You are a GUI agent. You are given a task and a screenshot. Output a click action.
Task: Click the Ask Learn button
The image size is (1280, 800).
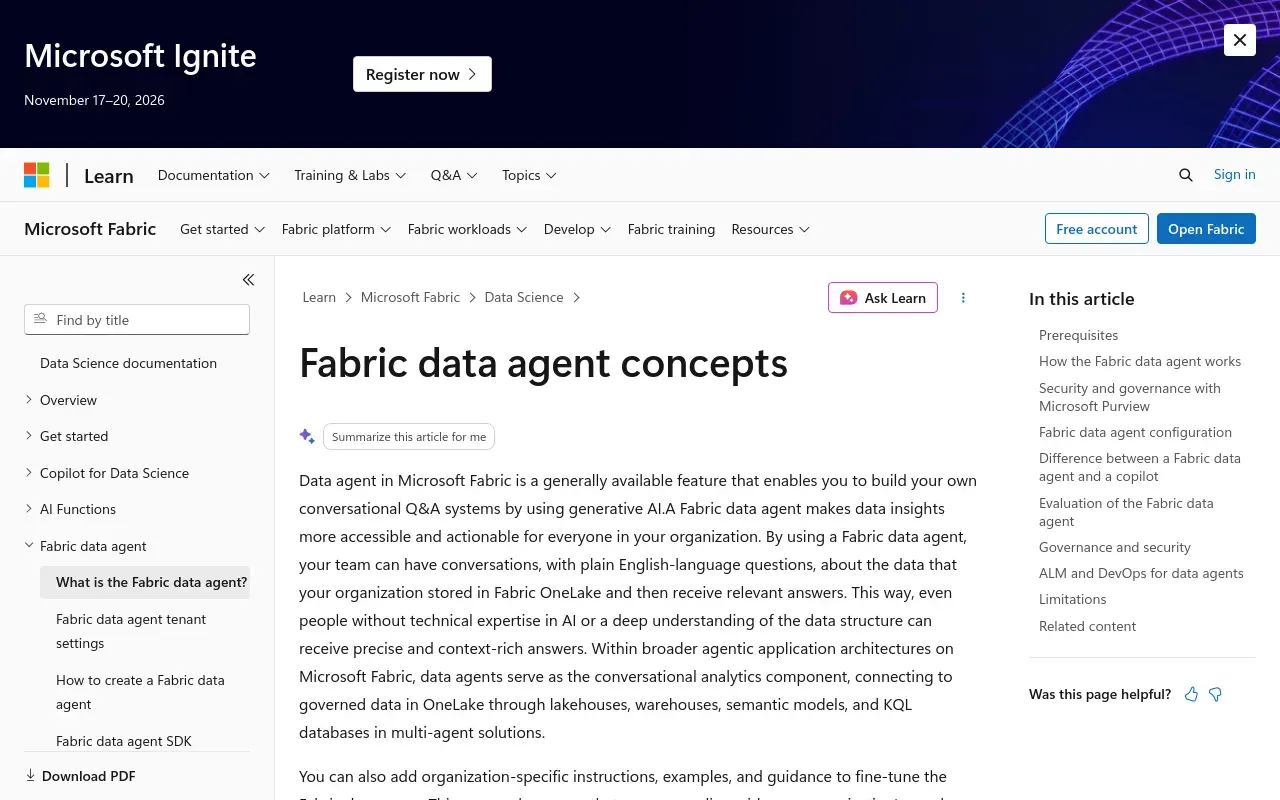883,298
